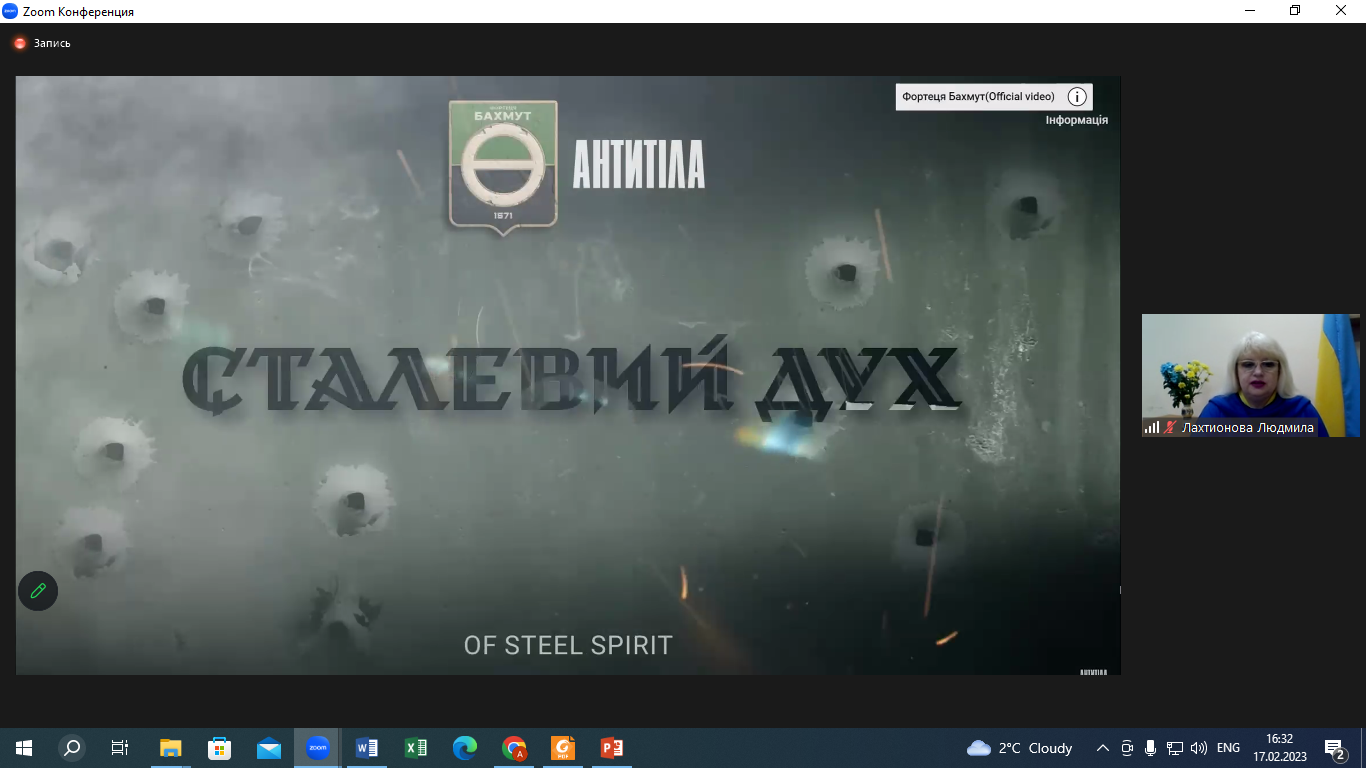Viewport: 1366px width, 768px height.
Task: Click the Фортеця Бахмут video title link
Action: 978,97
